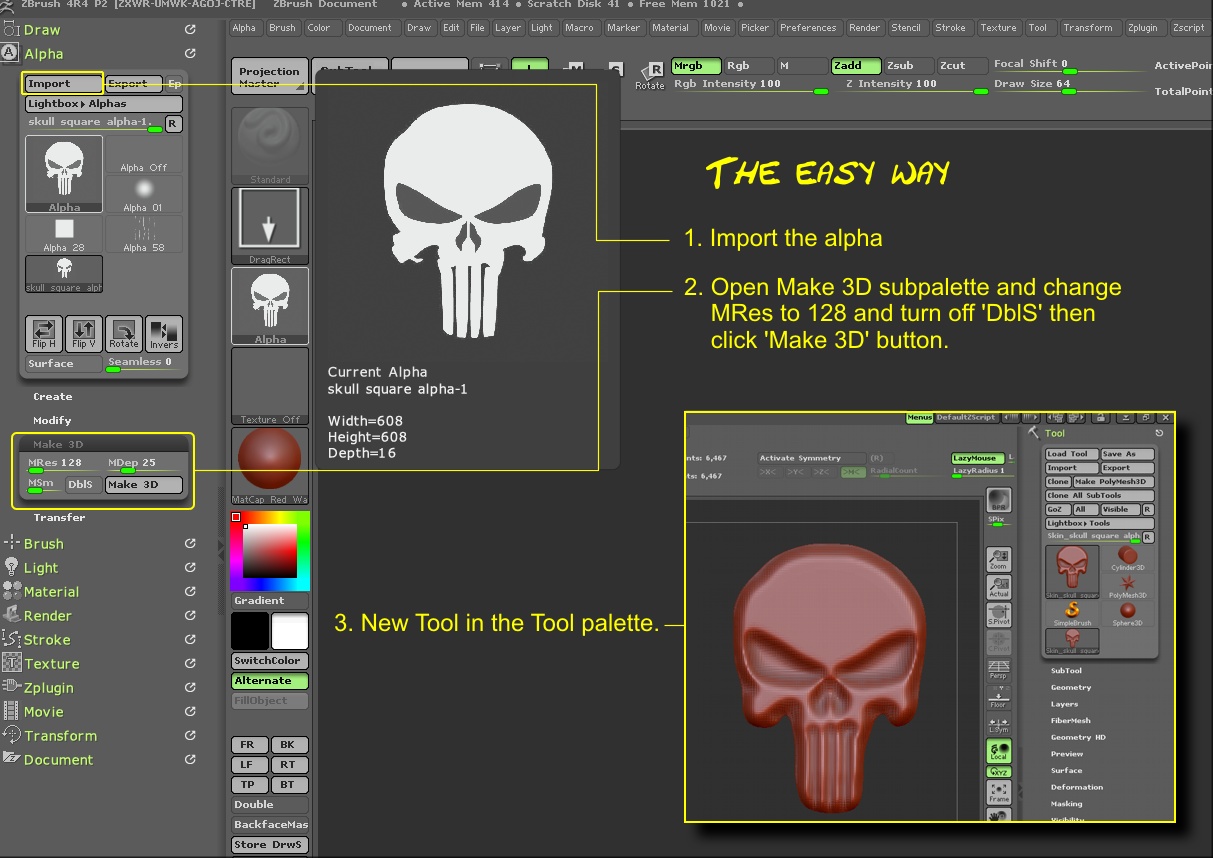Screen dimensions: 1213x858
Task: Open the Zplugin menu in top bar
Action: click(x=1142, y=28)
